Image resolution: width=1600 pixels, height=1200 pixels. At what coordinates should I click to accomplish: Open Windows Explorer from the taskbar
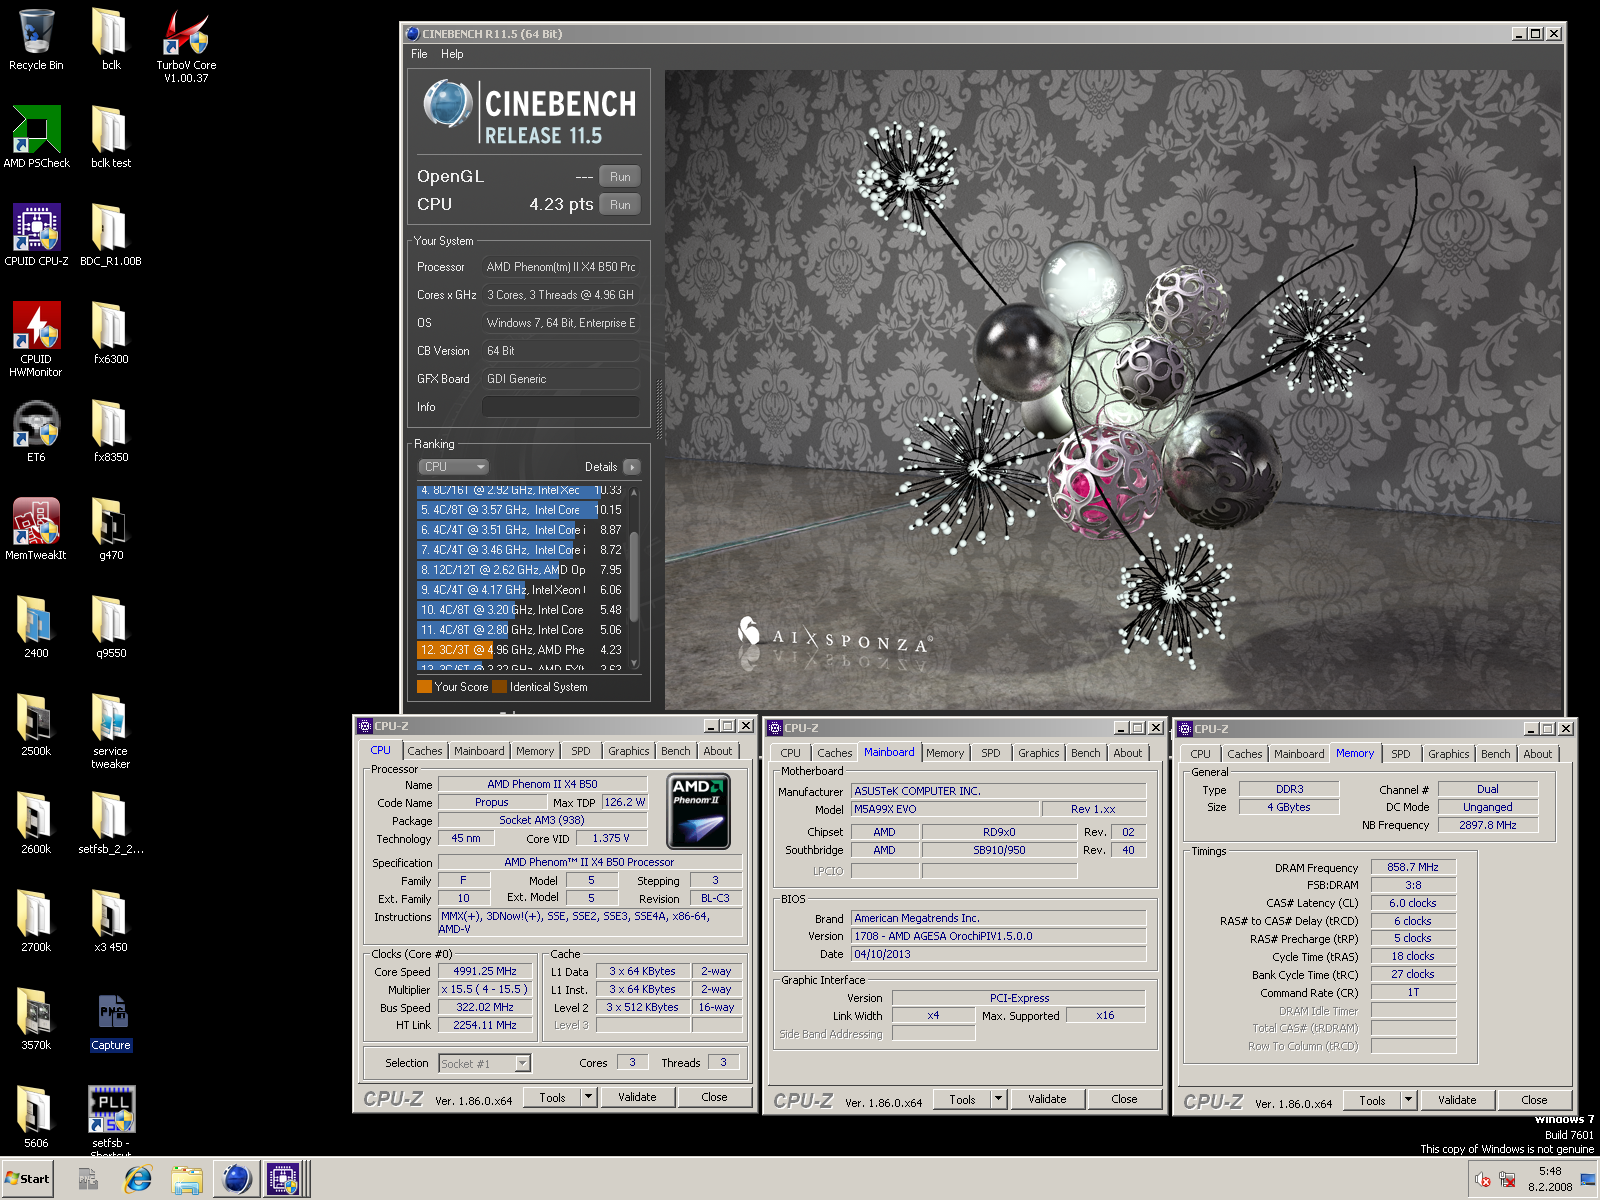tap(187, 1179)
